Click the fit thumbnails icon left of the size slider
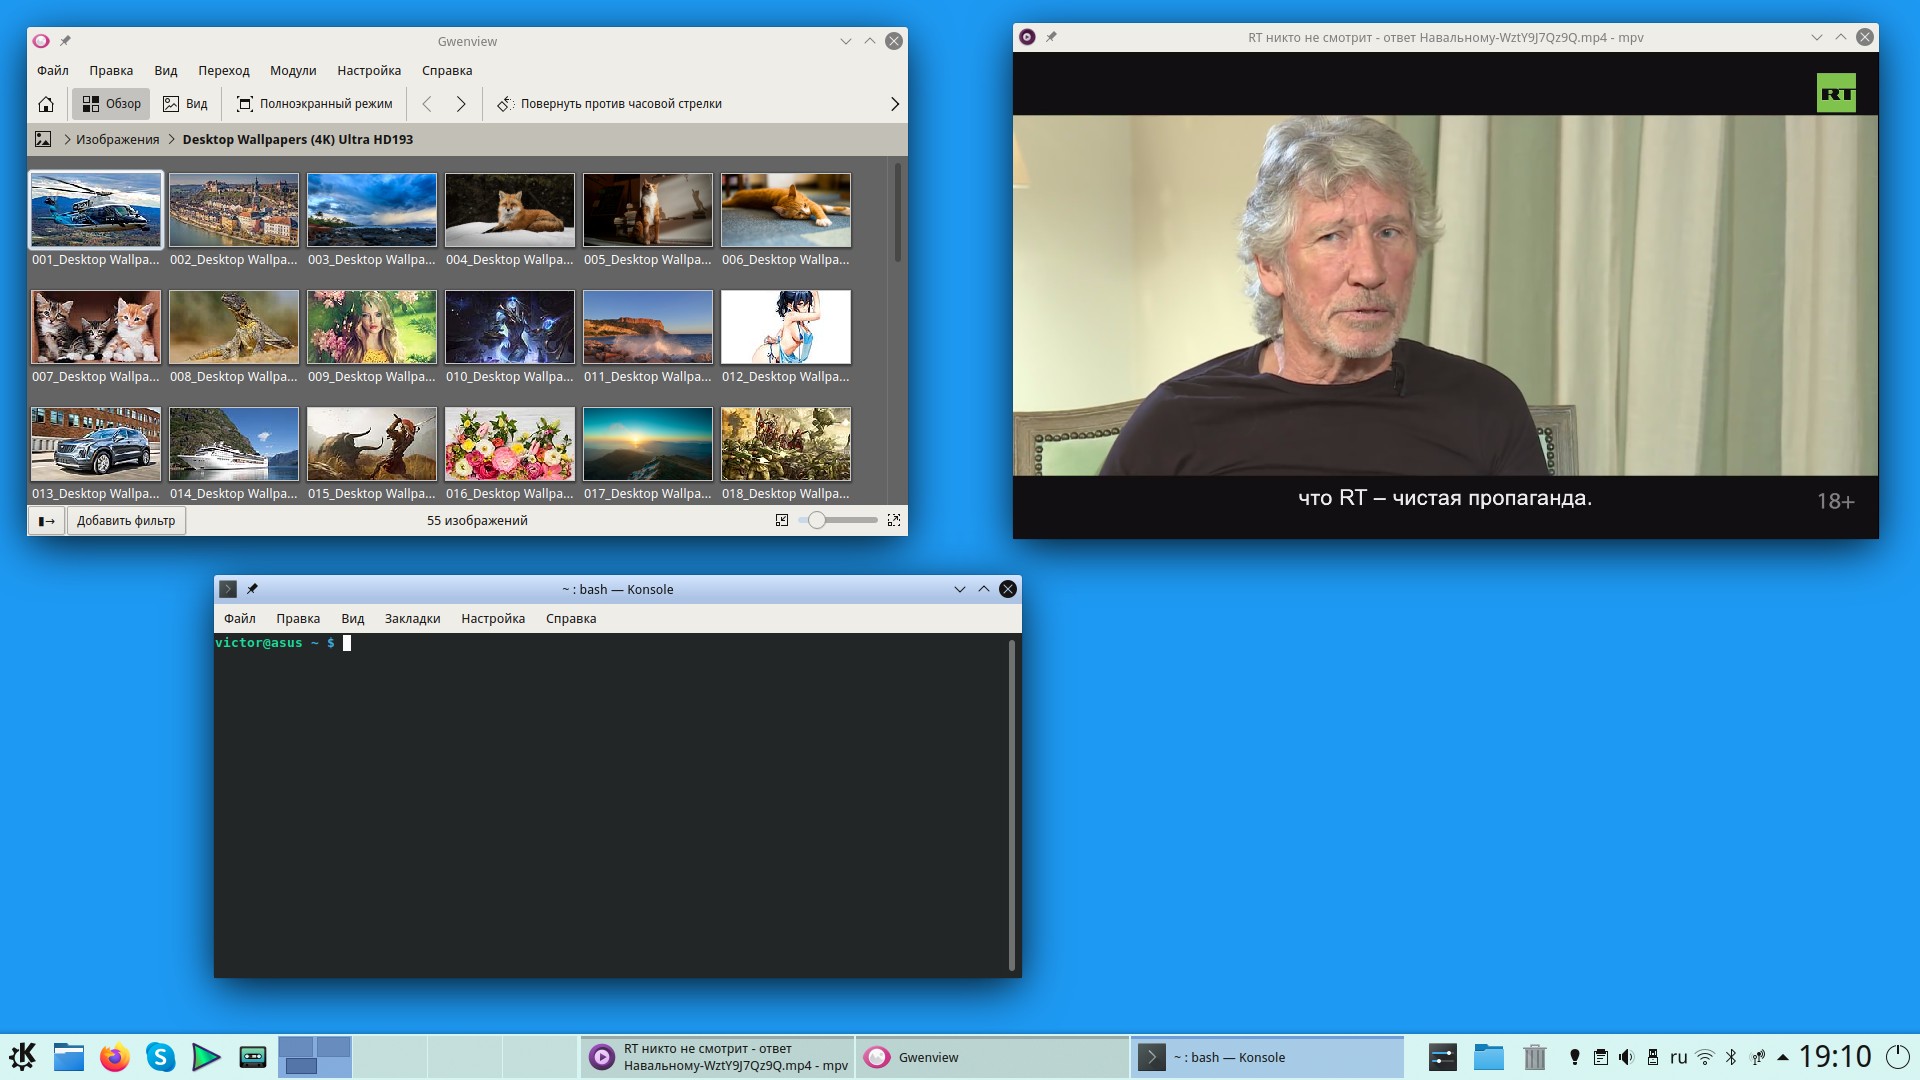 [x=782, y=520]
